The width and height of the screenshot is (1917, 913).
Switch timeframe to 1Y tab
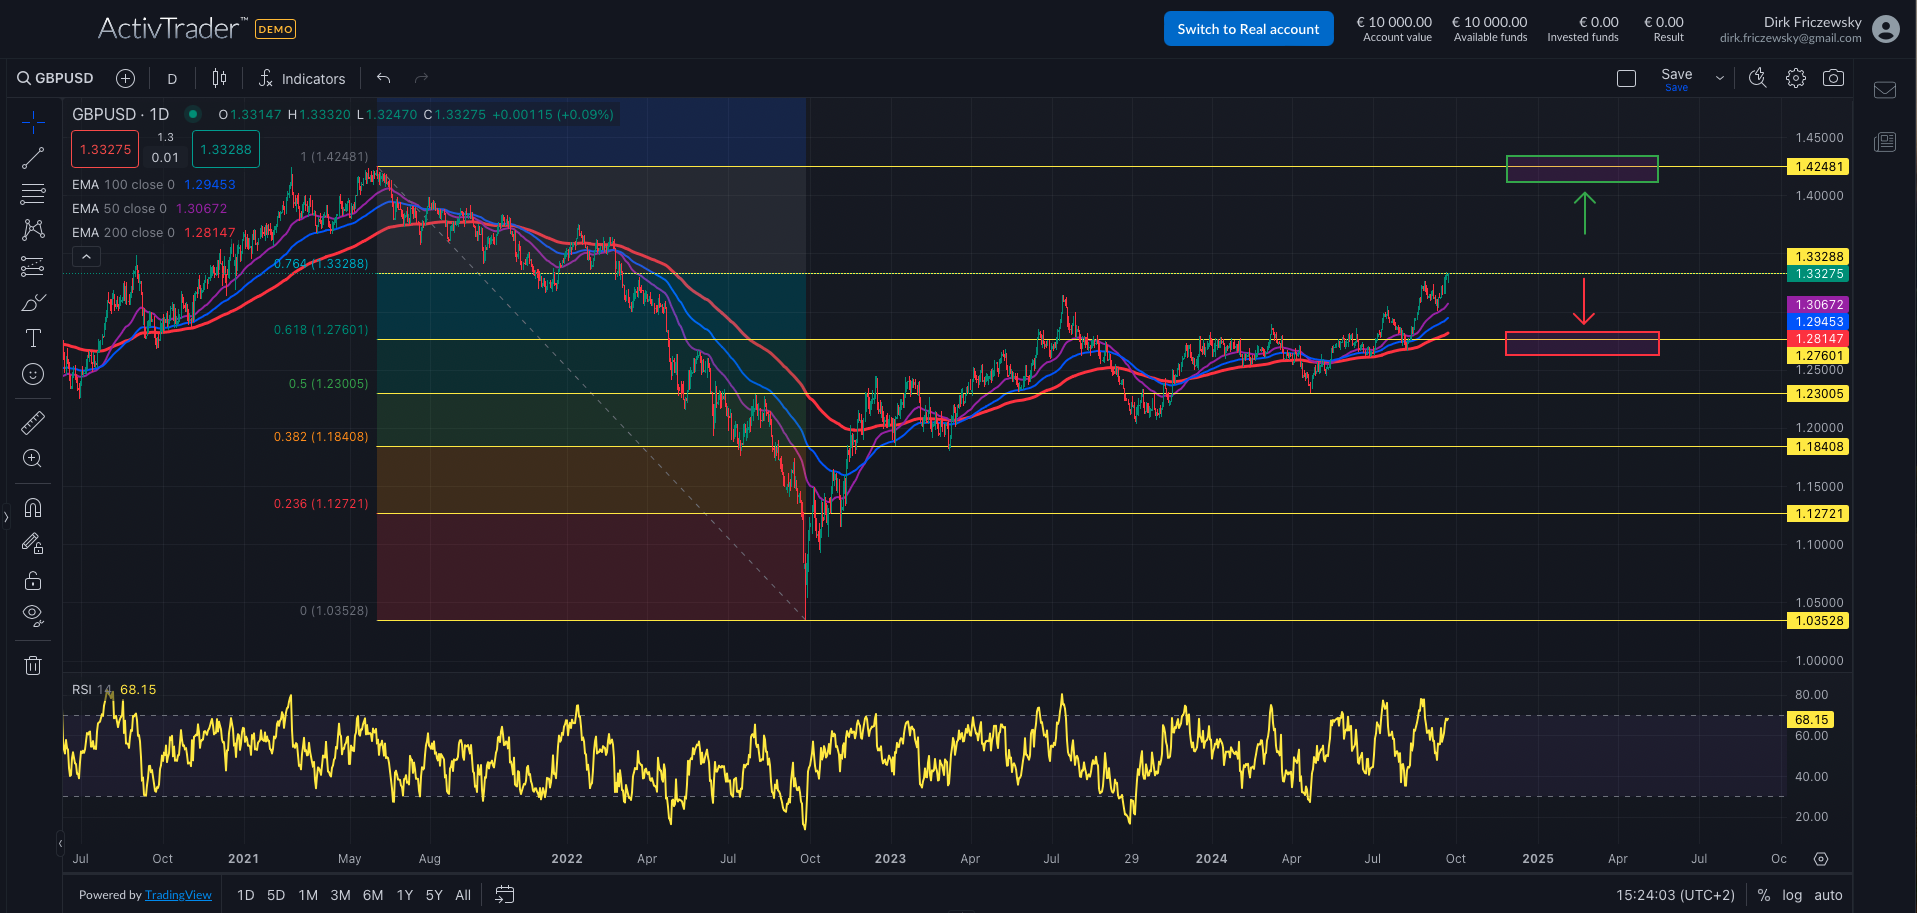[x=404, y=894]
